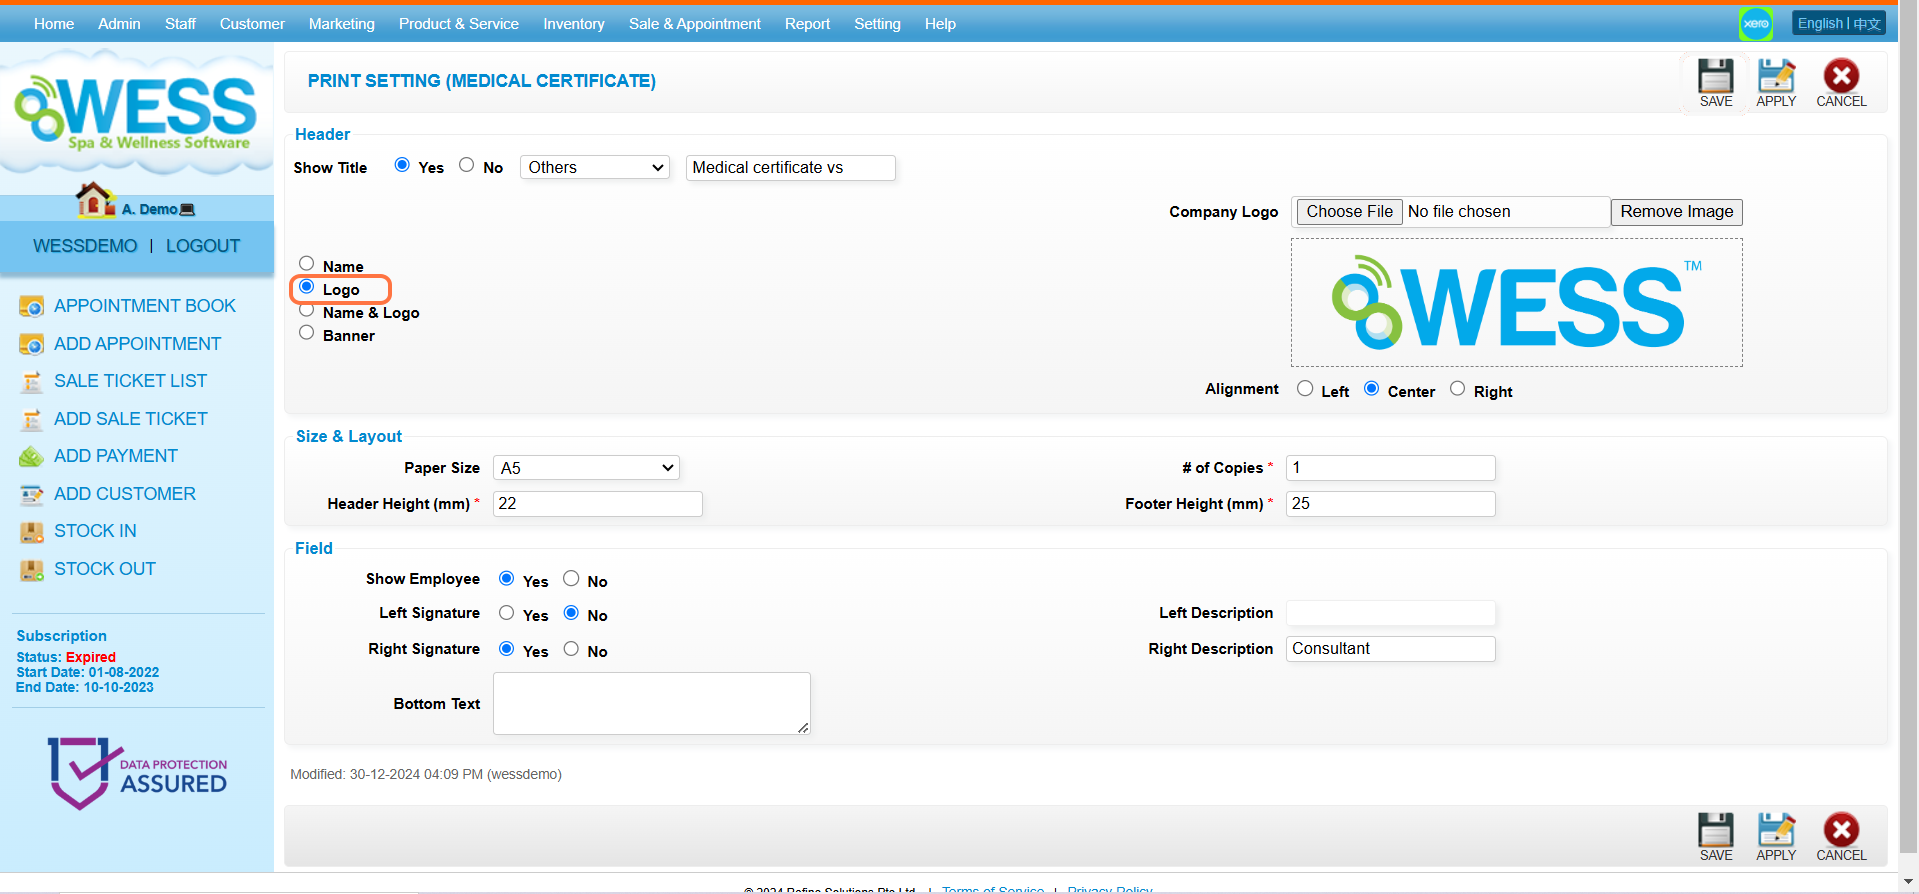Set Left Signature to Yes
Viewport: 1919px width, 894px height.
pyautogui.click(x=507, y=613)
